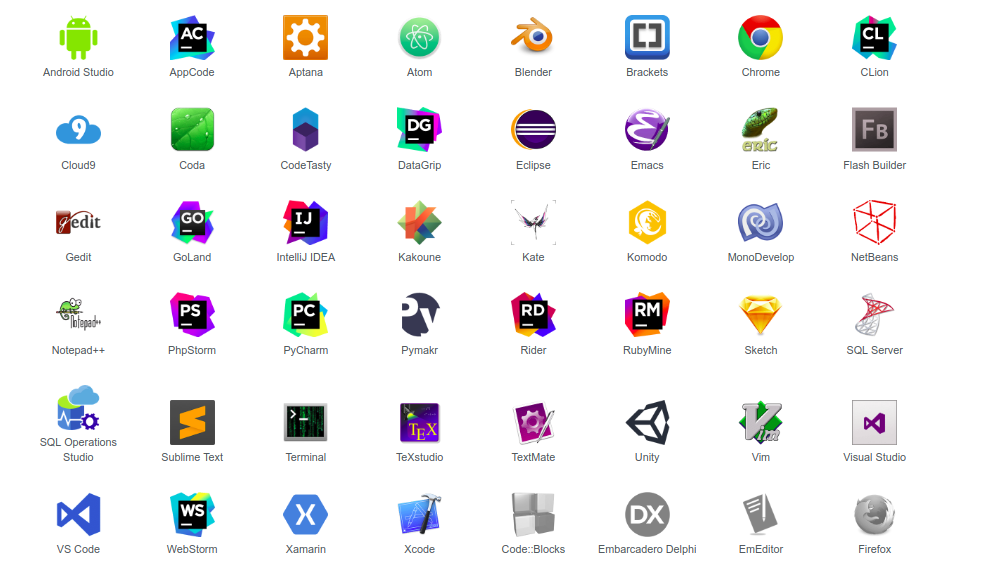988x579 pixels.
Task: Click the "Embarcadero Delphi" caption
Action: pyautogui.click(x=647, y=549)
